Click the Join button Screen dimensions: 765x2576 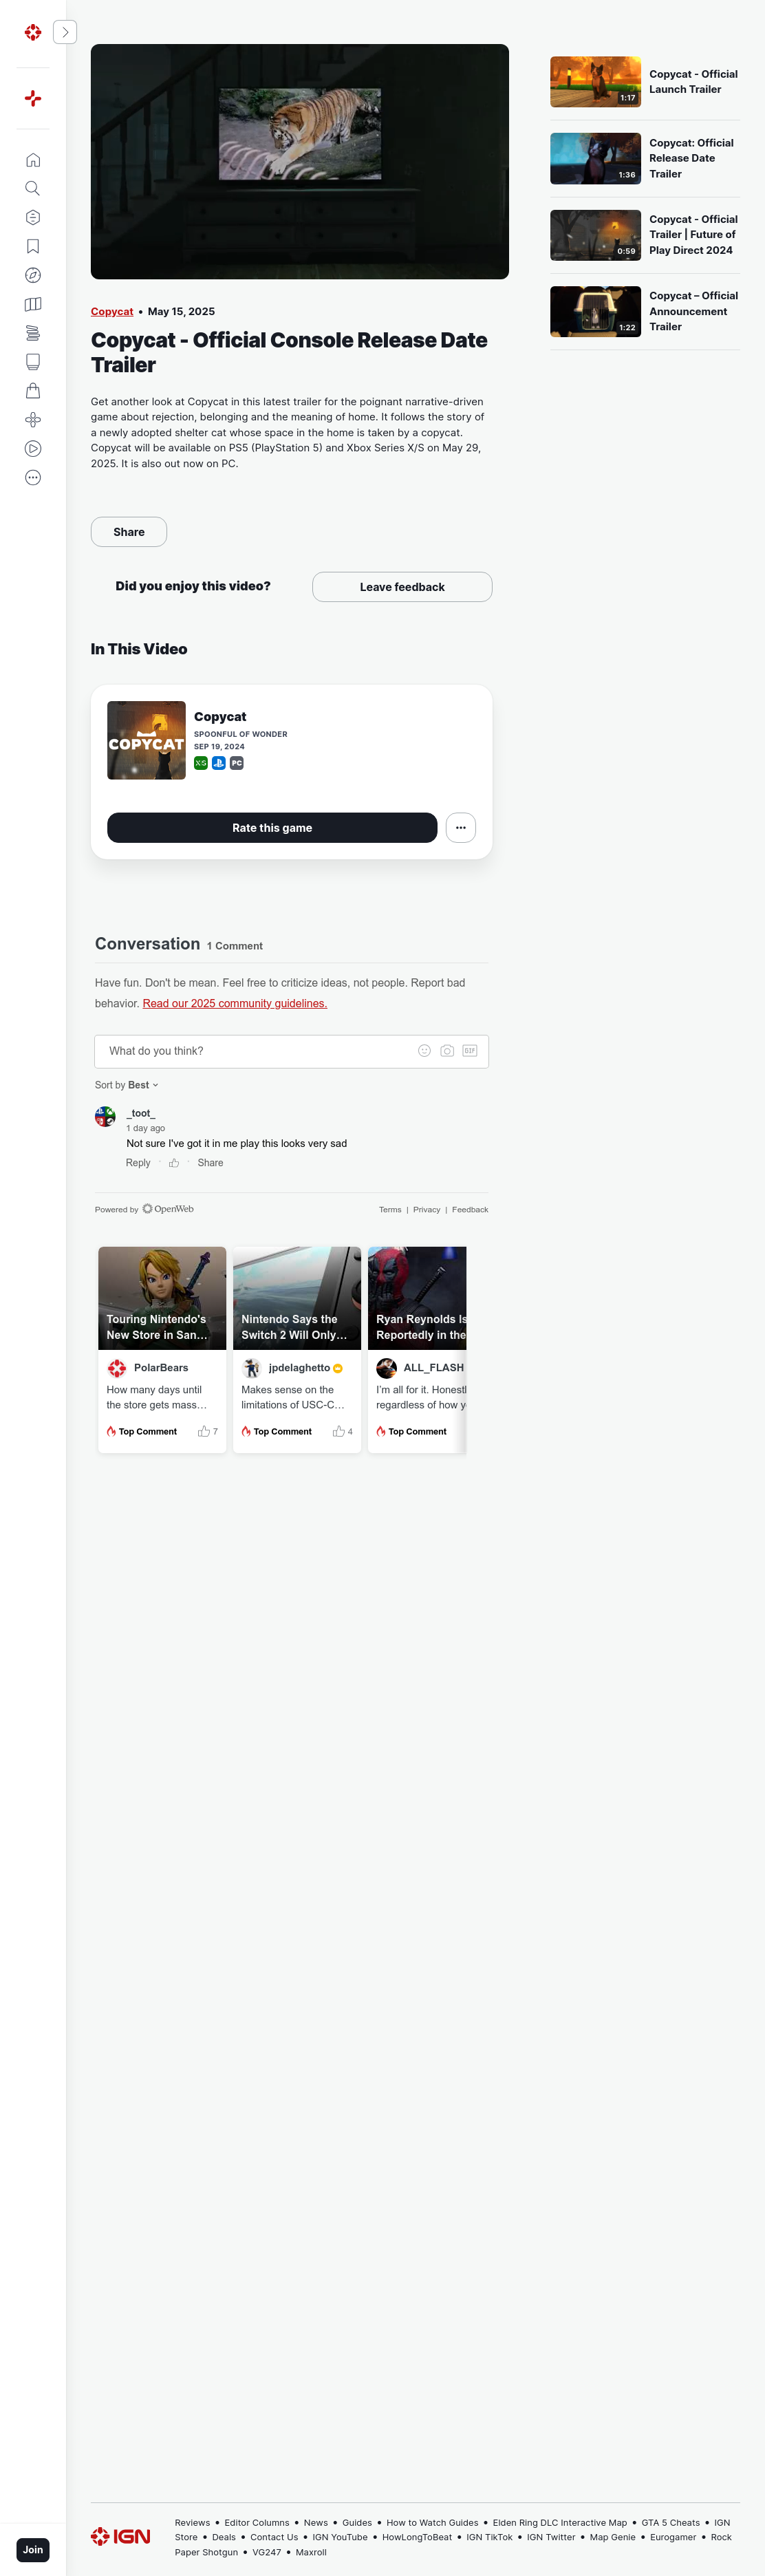click(x=33, y=2549)
